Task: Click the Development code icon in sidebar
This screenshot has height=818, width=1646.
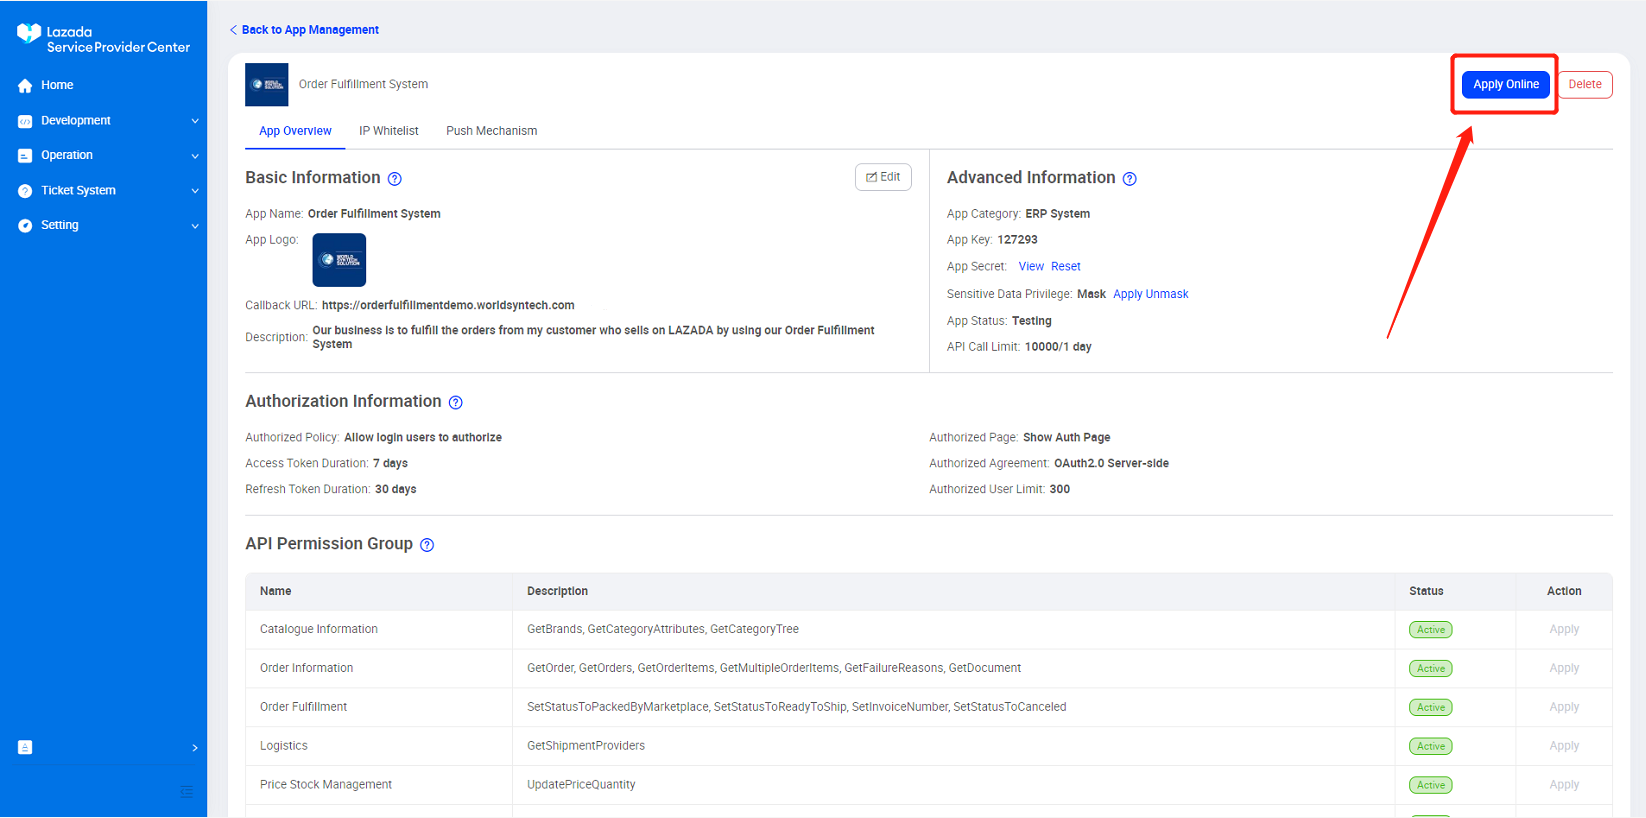Action: pyautogui.click(x=25, y=121)
